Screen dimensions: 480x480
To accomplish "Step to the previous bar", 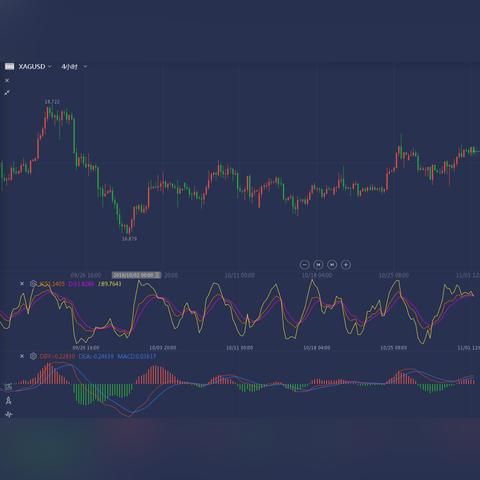I will pos(318,265).
